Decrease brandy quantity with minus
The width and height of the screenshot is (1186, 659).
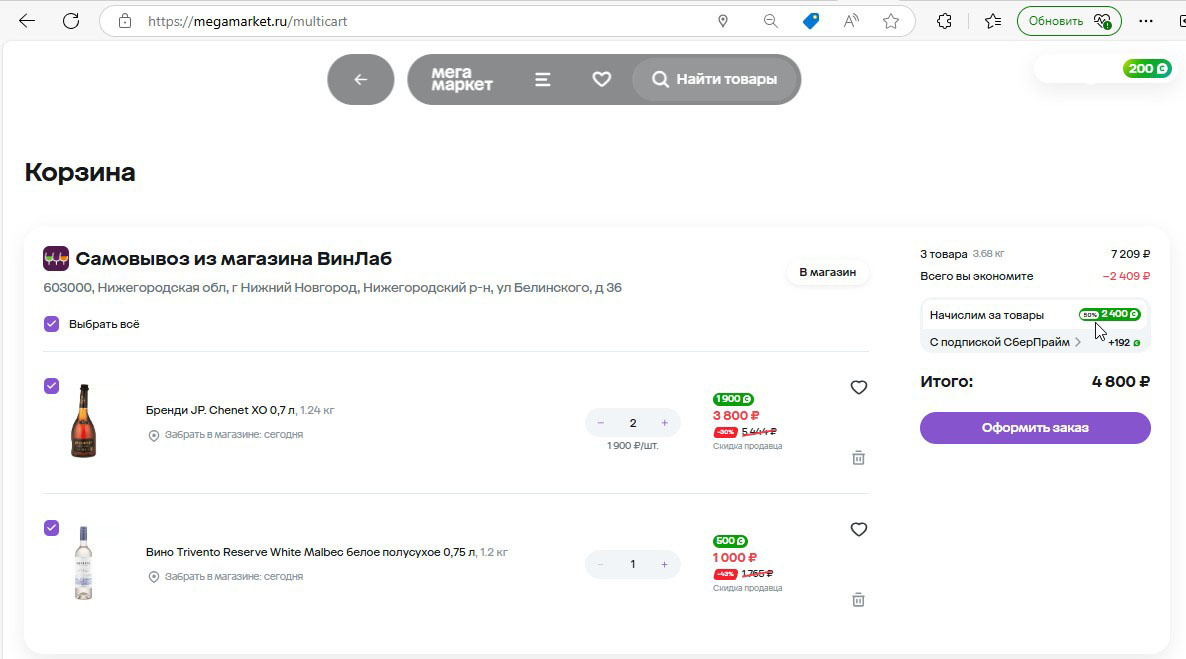[x=601, y=423]
